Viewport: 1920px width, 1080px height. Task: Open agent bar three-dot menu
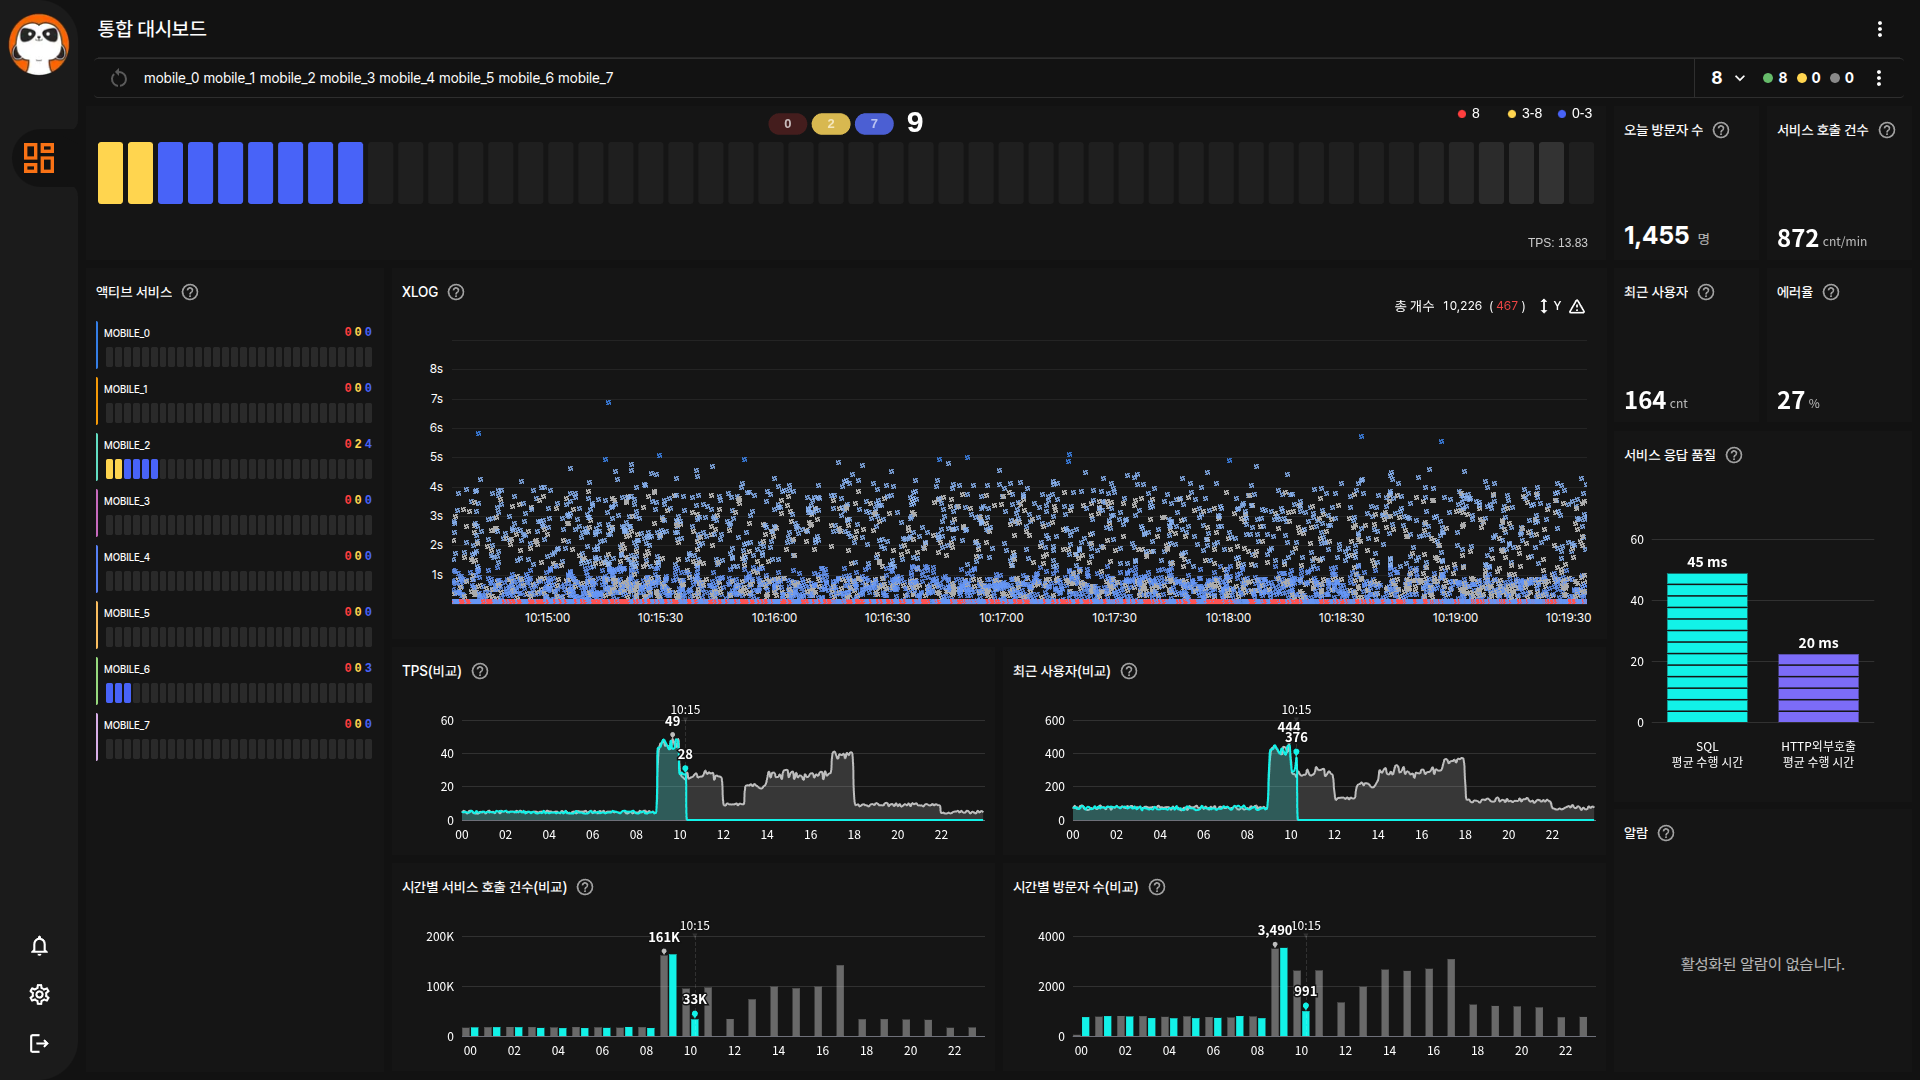pos(1879,78)
